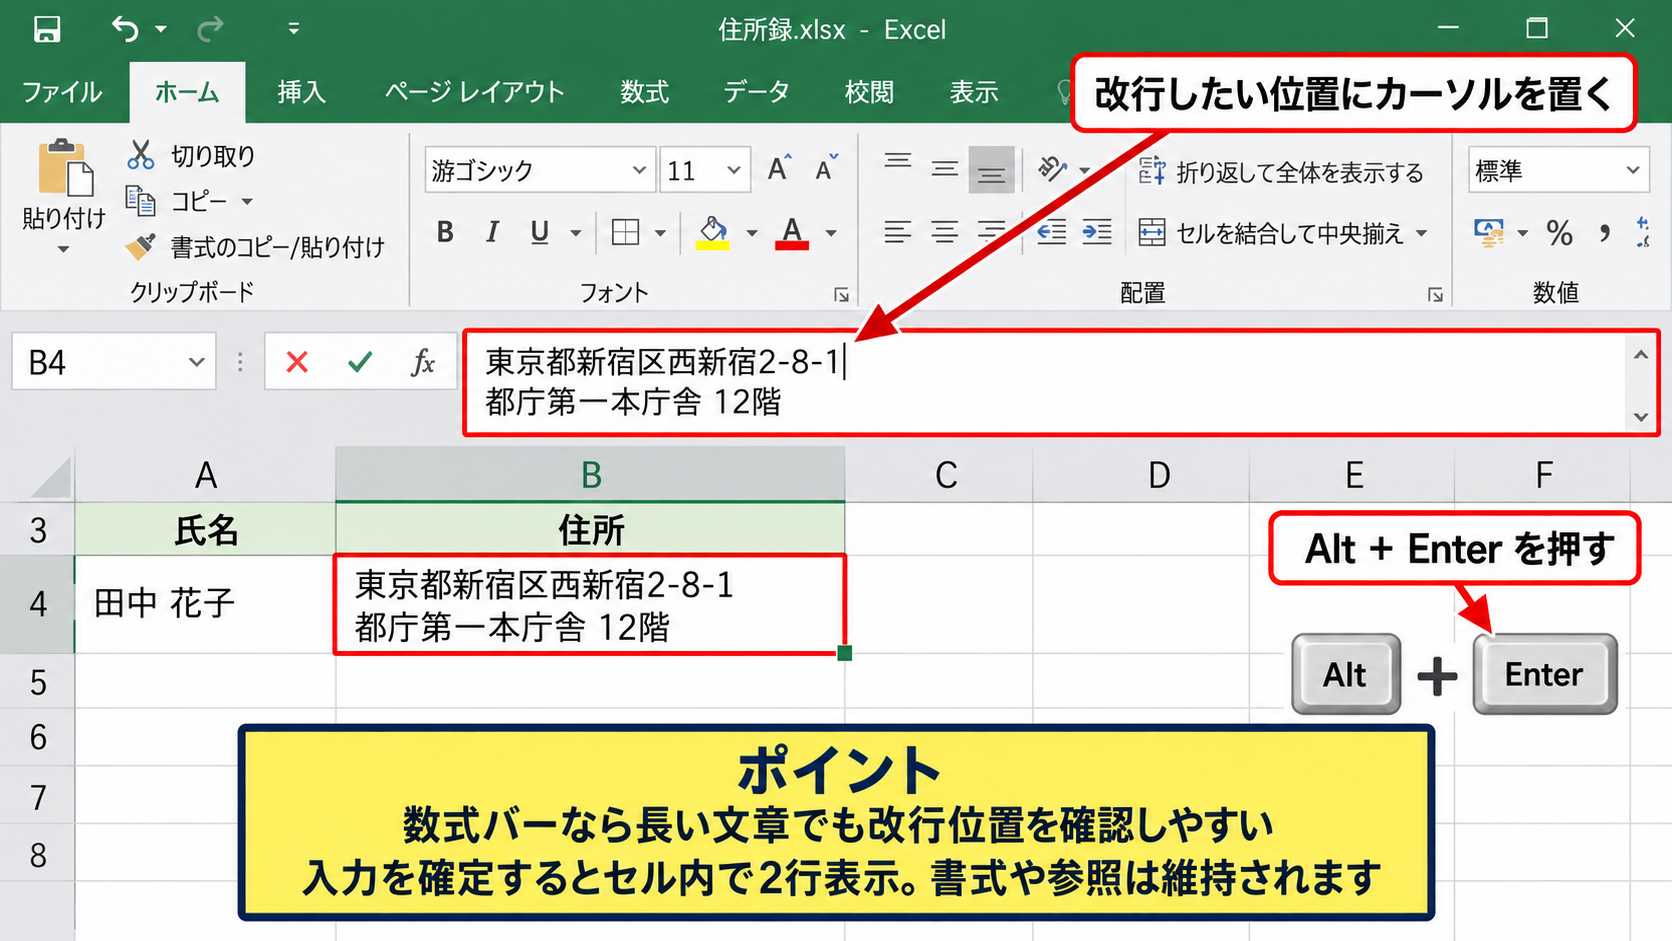Select cell A4 containing 田中 花子
Image resolution: width=1672 pixels, height=941 pixels.
click(x=205, y=604)
